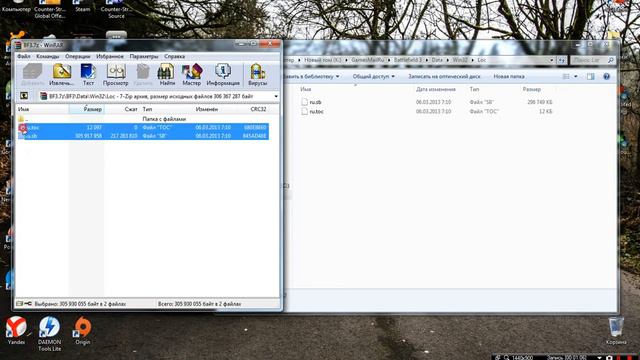Expand Explorer address bar history dropdown
Viewport: 640px width, 360px height.
(x=552, y=60)
